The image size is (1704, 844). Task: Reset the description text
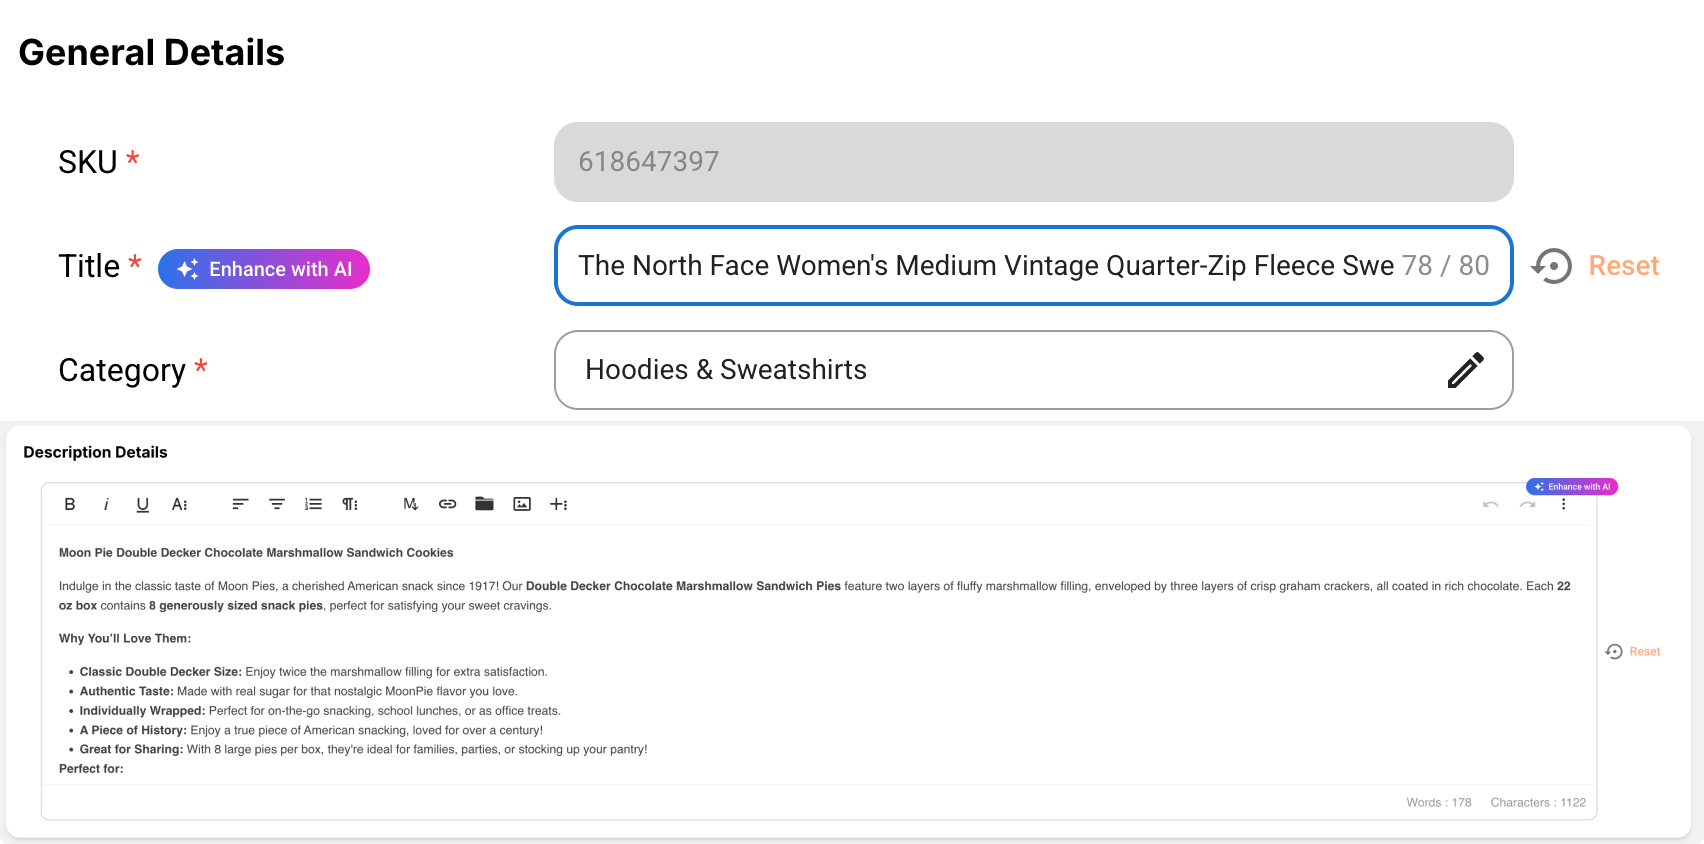[x=1645, y=651]
